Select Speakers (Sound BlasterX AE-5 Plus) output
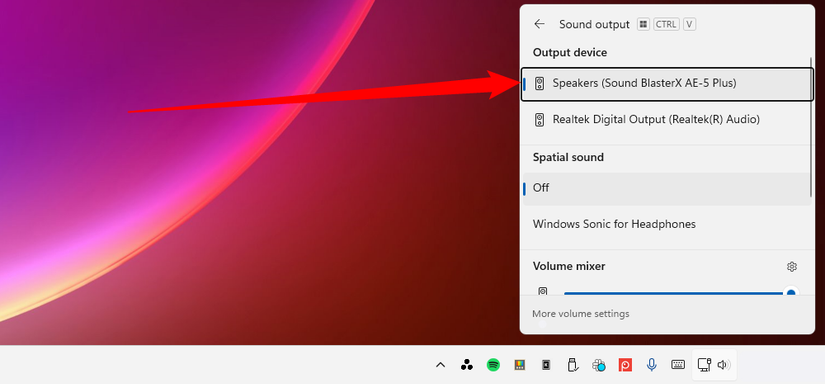 pos(667,84)
